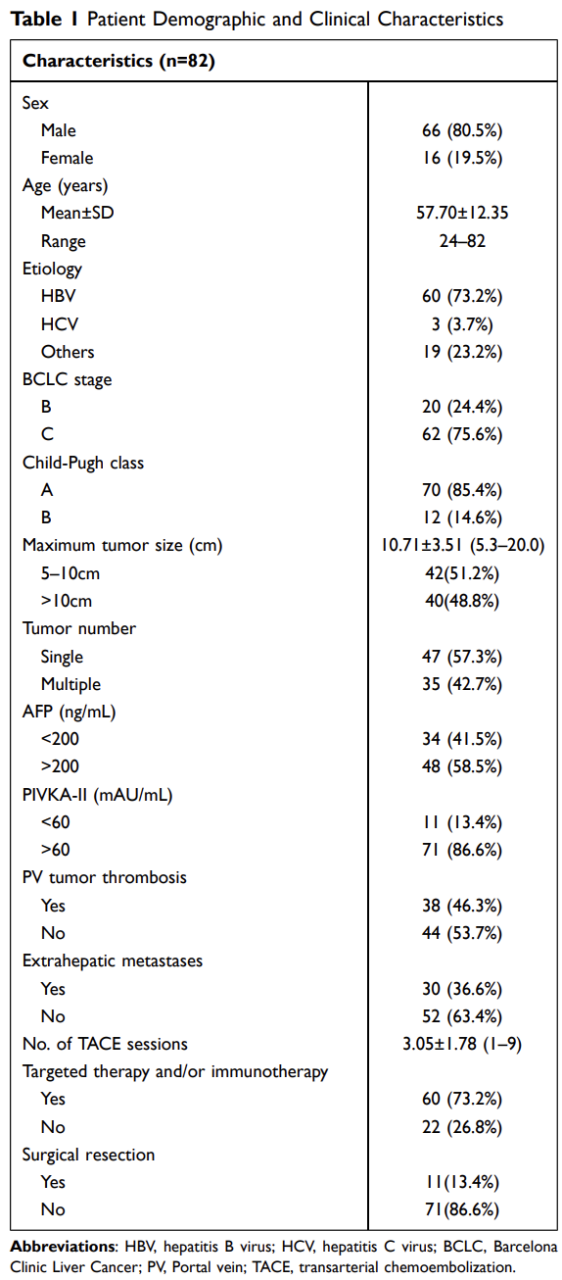Click the 'Child-Pugh class' heading
Screen dimensions: 562x1280
click(x=80, y=462)
